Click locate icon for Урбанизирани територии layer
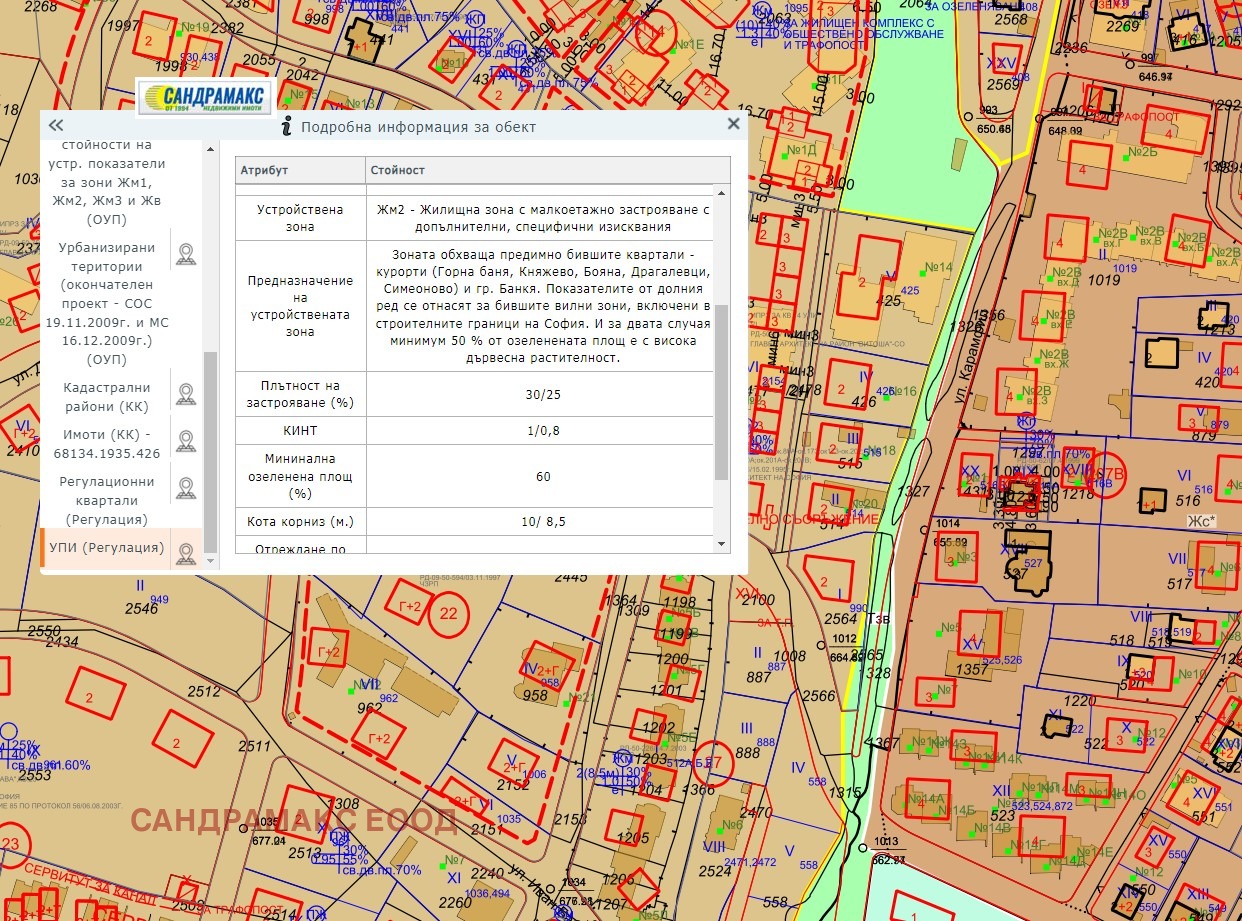This screenshot has height=921, width=1242. click(185, 254)
